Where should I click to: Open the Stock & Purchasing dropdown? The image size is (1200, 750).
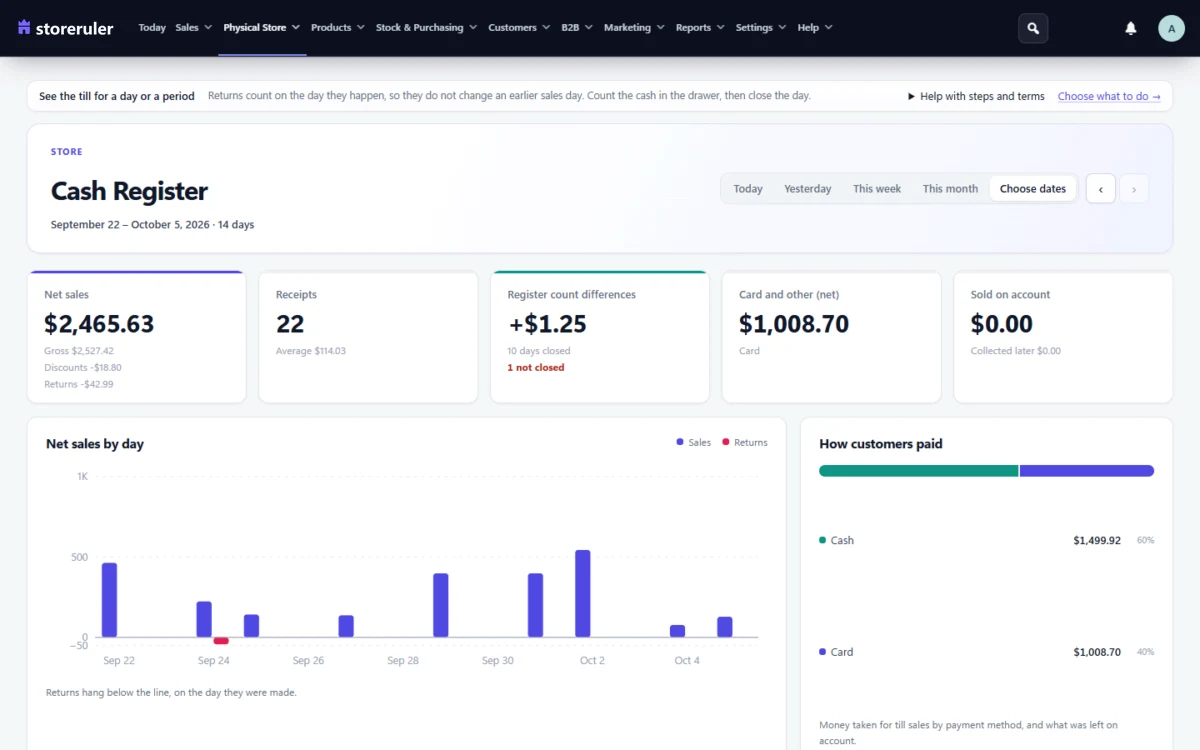426,28
